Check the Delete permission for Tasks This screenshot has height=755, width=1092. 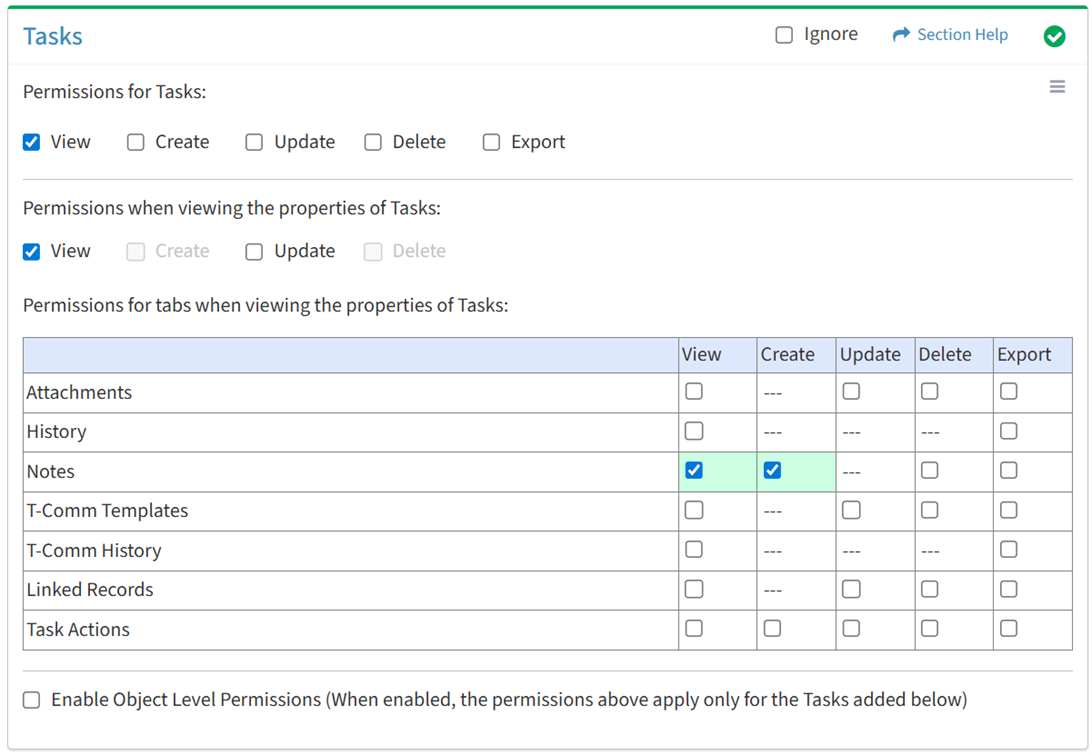(373, 142)
